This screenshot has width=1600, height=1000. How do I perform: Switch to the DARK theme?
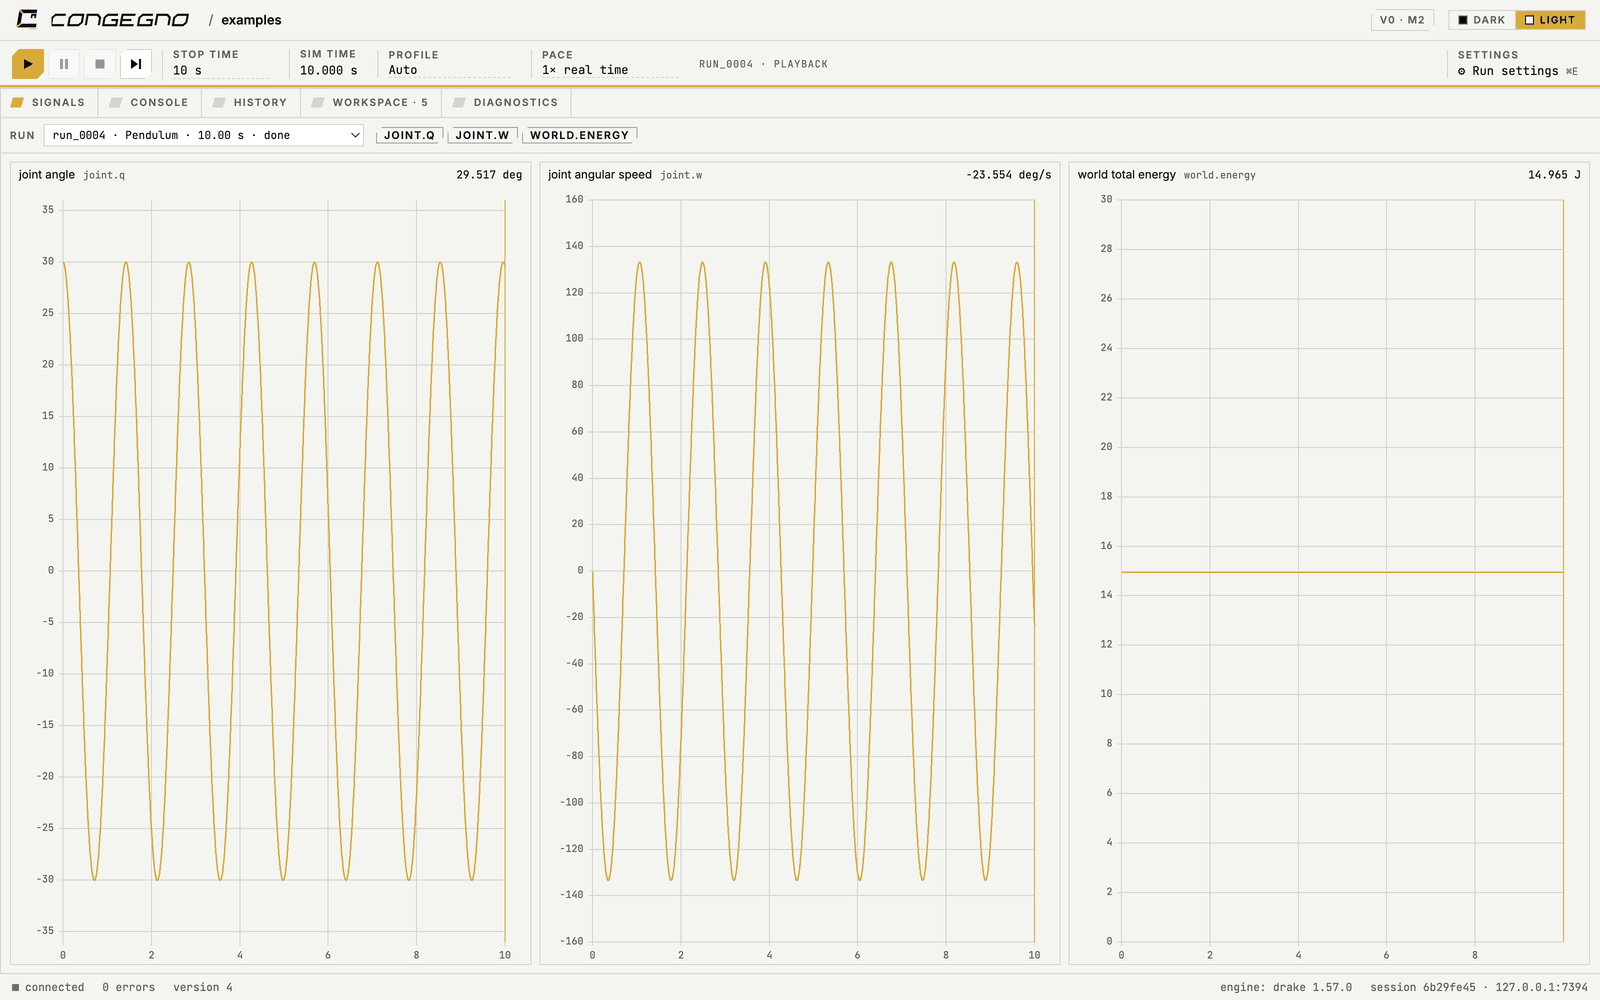click(1482, 20)
